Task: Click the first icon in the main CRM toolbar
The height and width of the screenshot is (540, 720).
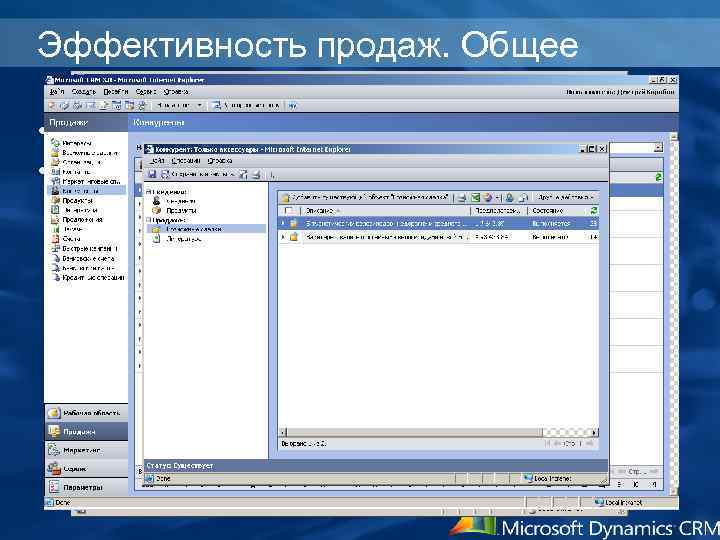Action: pyautogui.click(x=52, y=106)
